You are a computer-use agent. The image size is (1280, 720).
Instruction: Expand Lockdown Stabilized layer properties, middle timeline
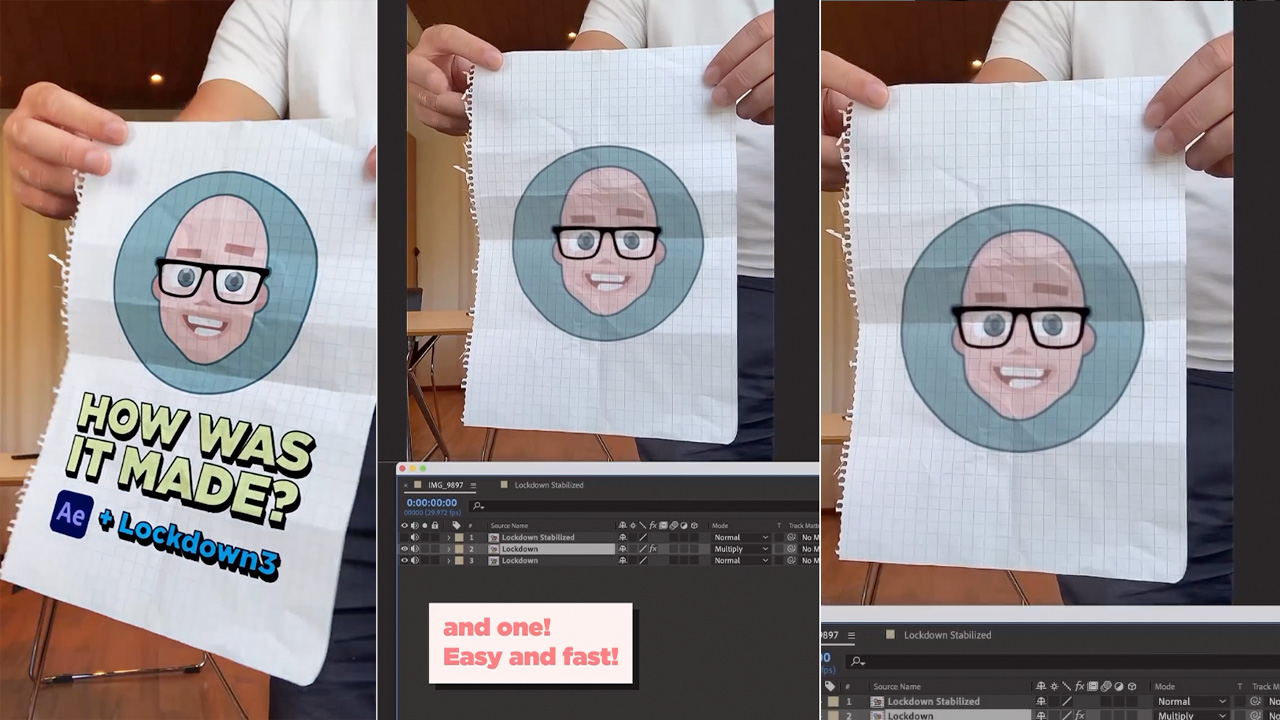click(449, 537)
